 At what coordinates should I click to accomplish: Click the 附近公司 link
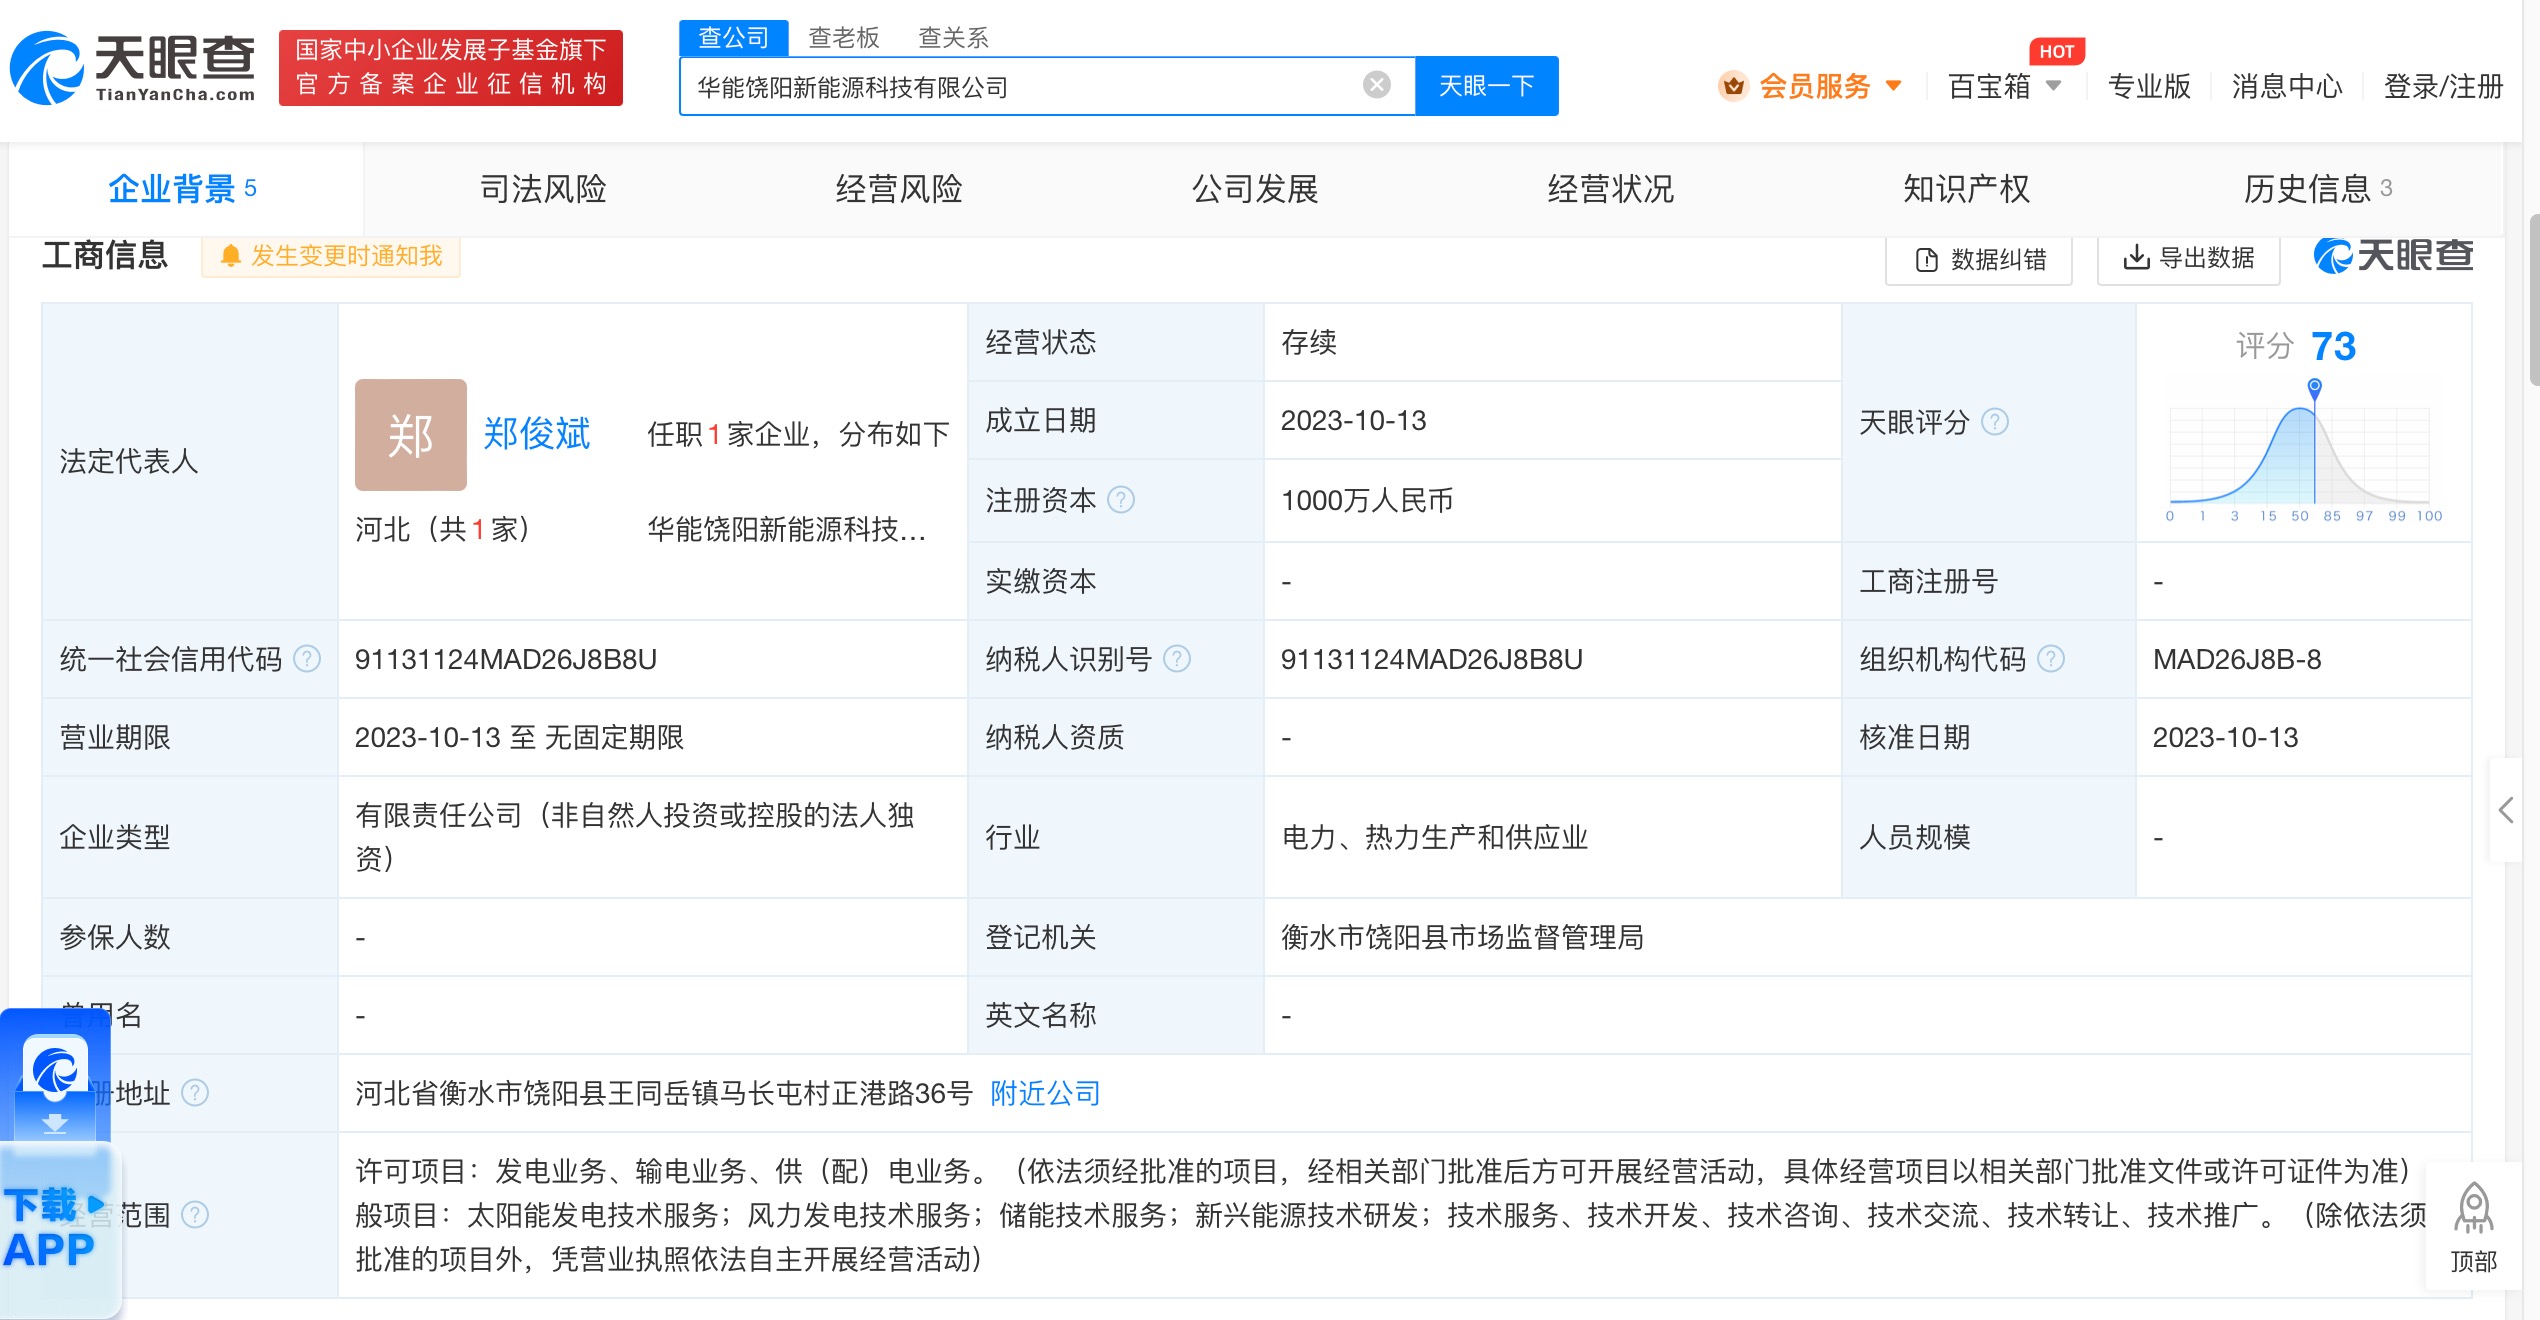coord(1045,1093)
